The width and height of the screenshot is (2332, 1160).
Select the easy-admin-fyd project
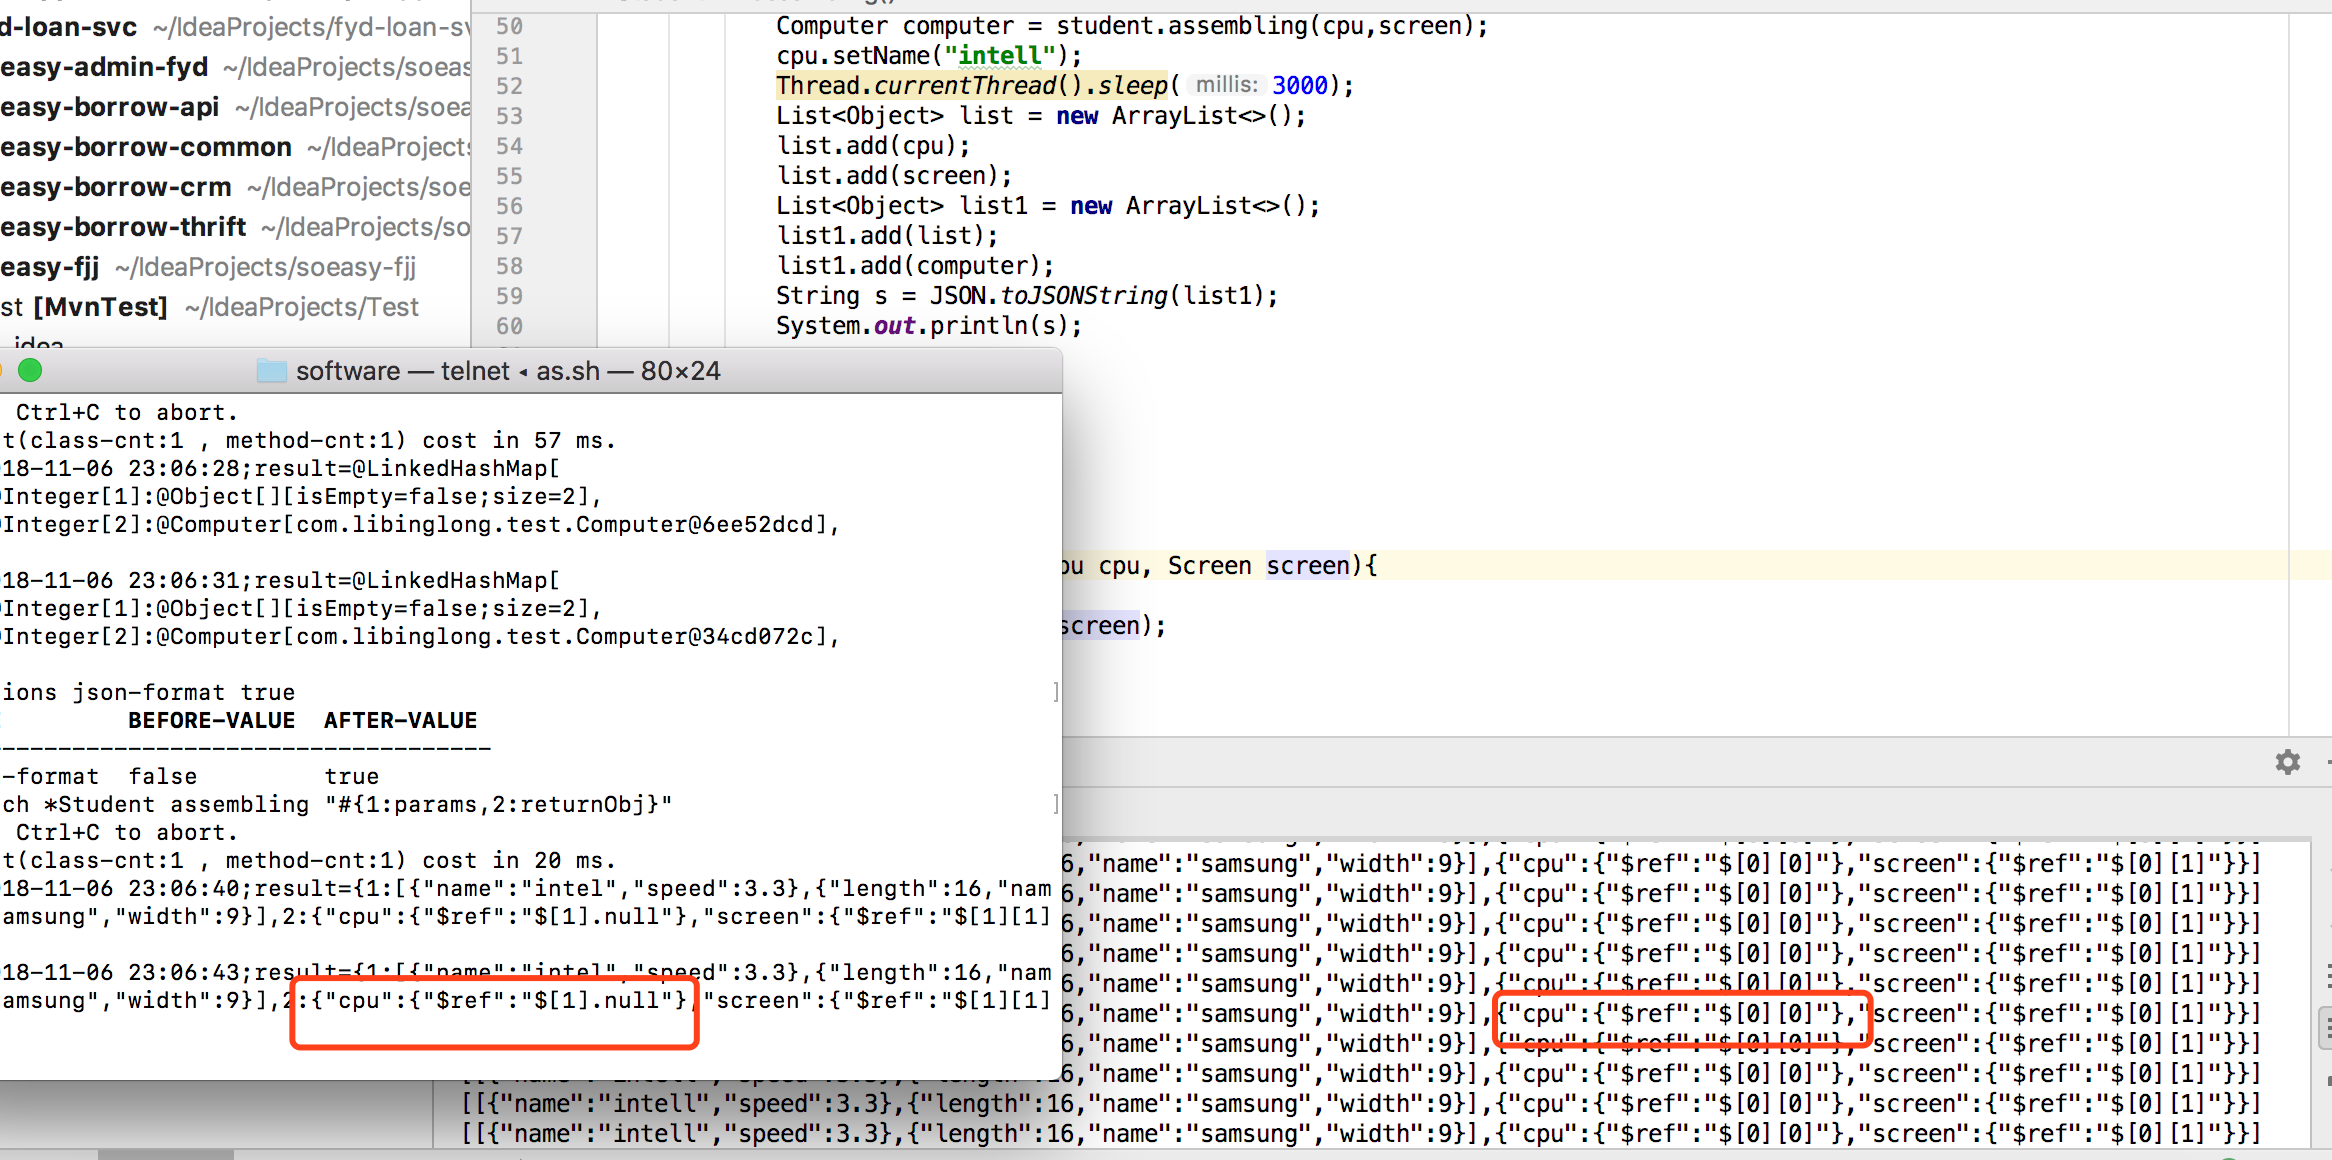pyautogui.click(x=105, y=67)
